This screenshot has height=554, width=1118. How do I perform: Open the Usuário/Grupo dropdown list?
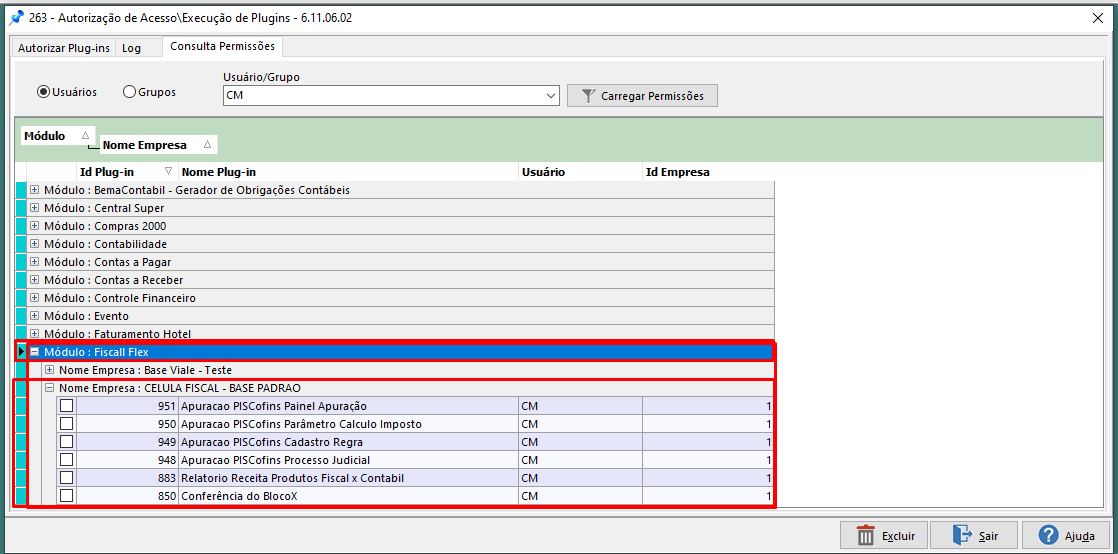coord(550,96)
